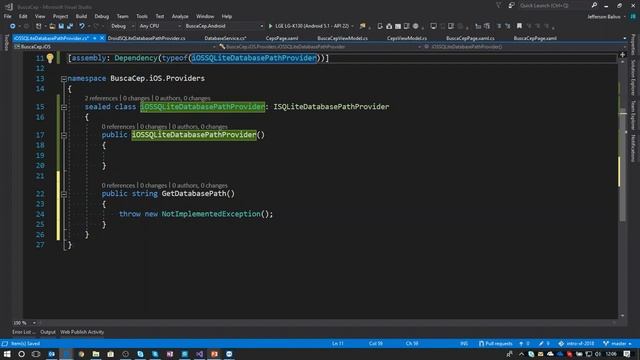Switch to DatabaseService.cs tab

pos(225,38)
